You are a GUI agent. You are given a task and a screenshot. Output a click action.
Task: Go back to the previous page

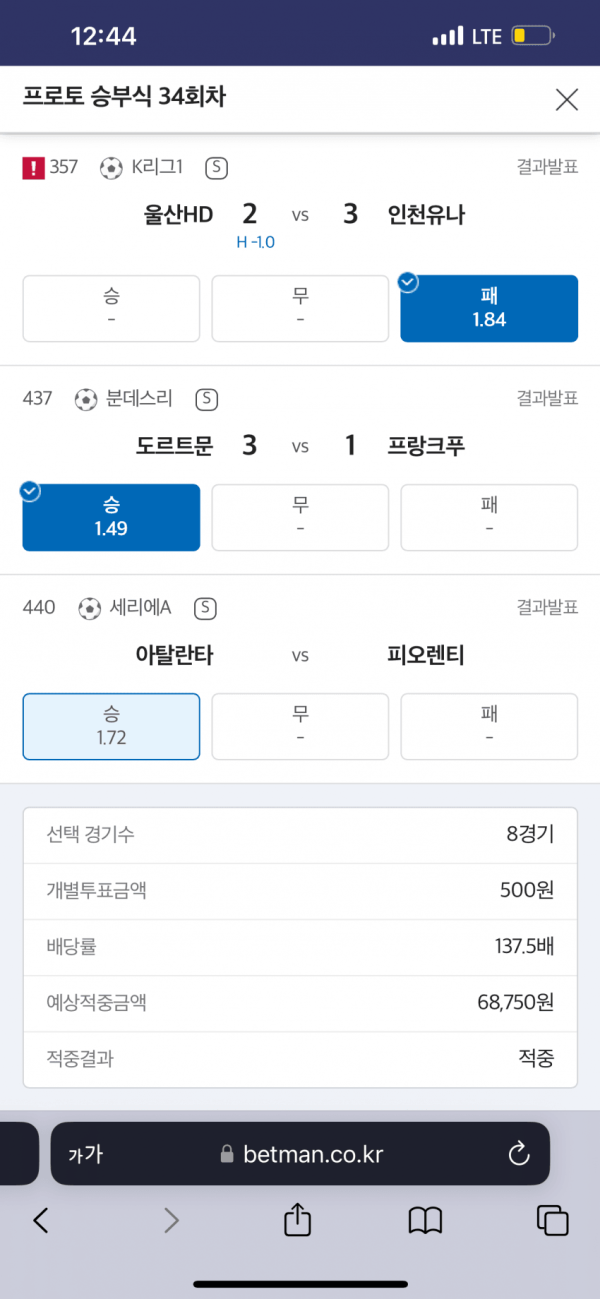pos(41,1219)
